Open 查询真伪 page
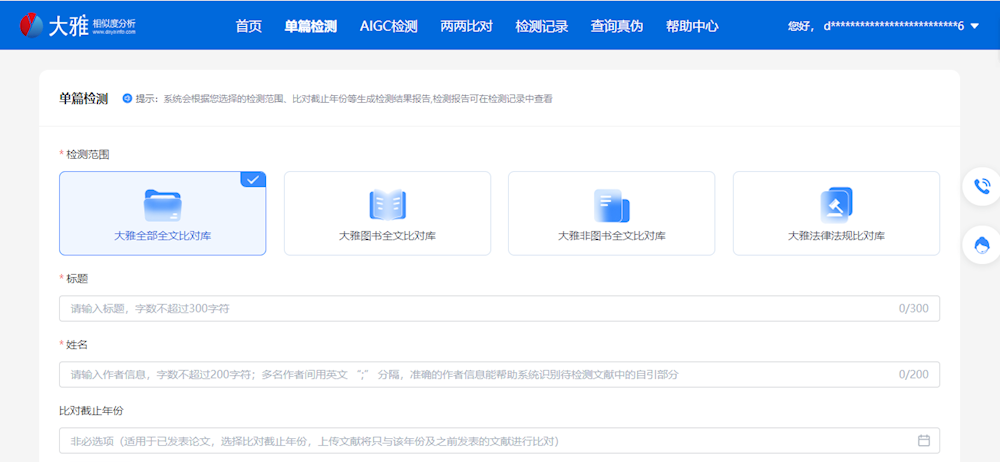This screenshot has height=462, width=1000. pos(617,27)
